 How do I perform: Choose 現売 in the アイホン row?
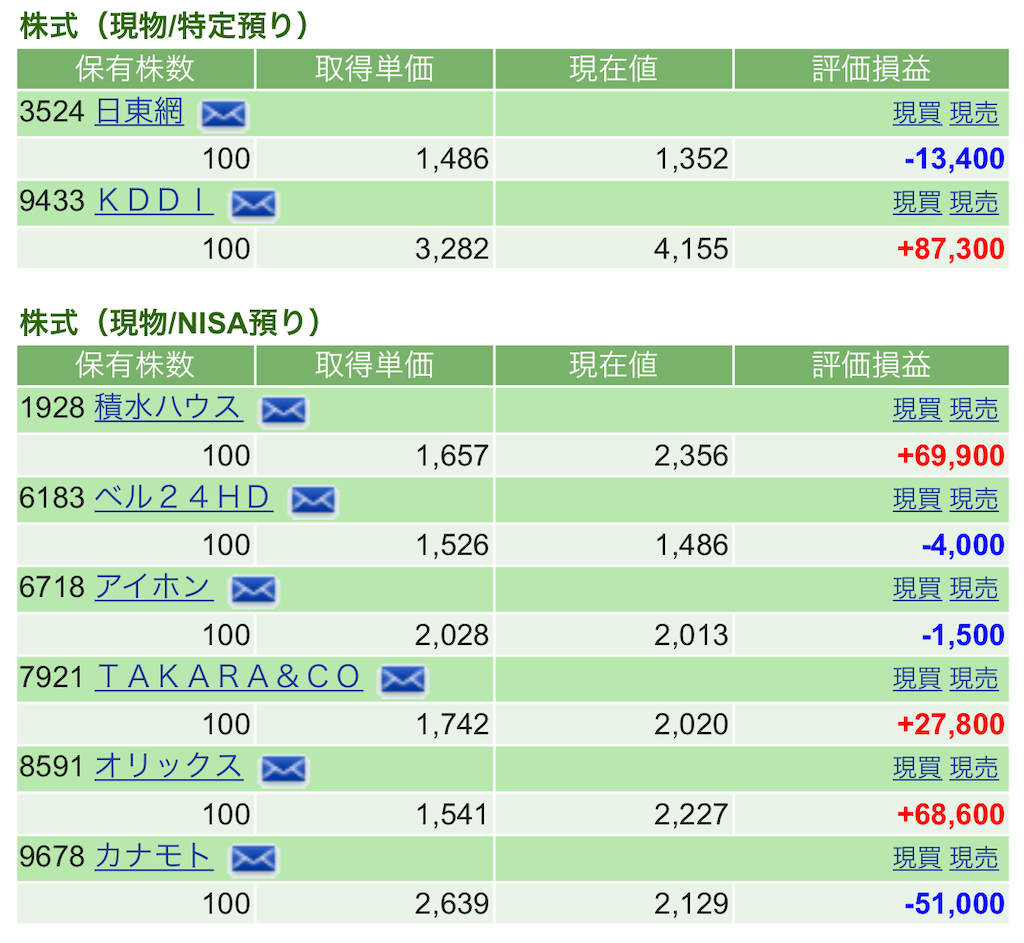click(974, 589)
